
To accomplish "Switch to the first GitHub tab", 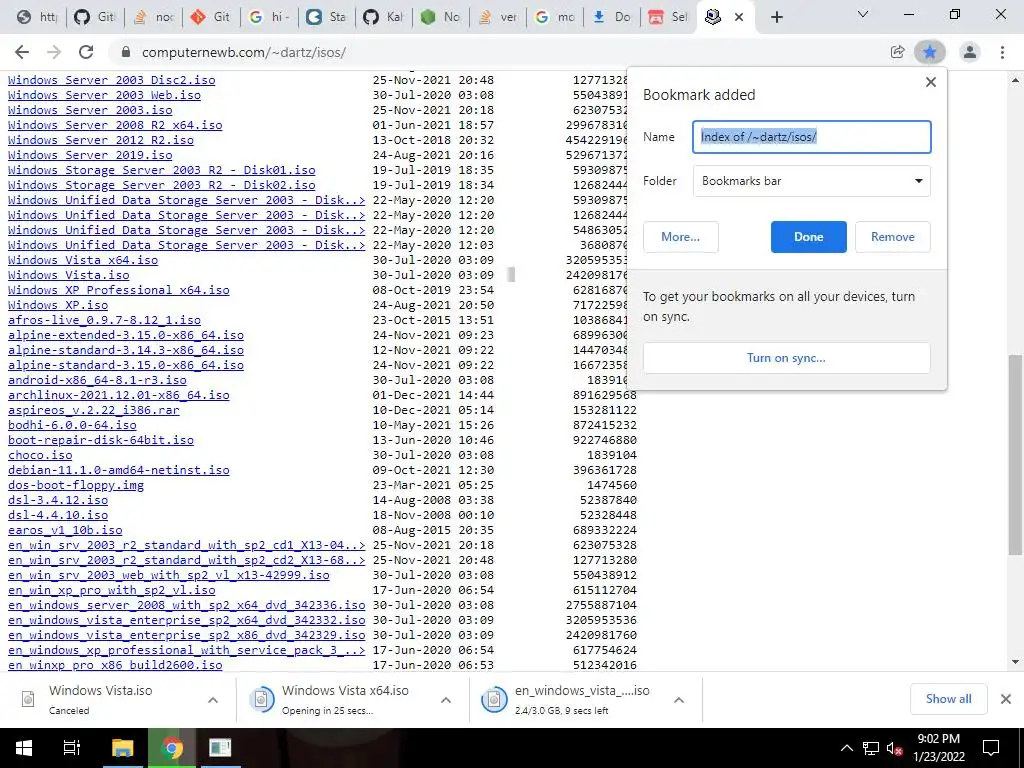I will click(95, 17).
